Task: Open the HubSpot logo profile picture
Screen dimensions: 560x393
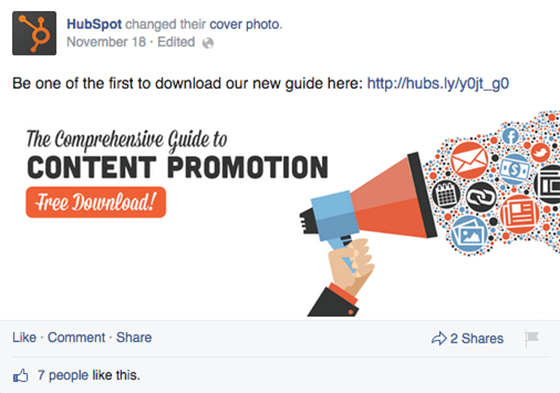Action: (x=34, y=33)
